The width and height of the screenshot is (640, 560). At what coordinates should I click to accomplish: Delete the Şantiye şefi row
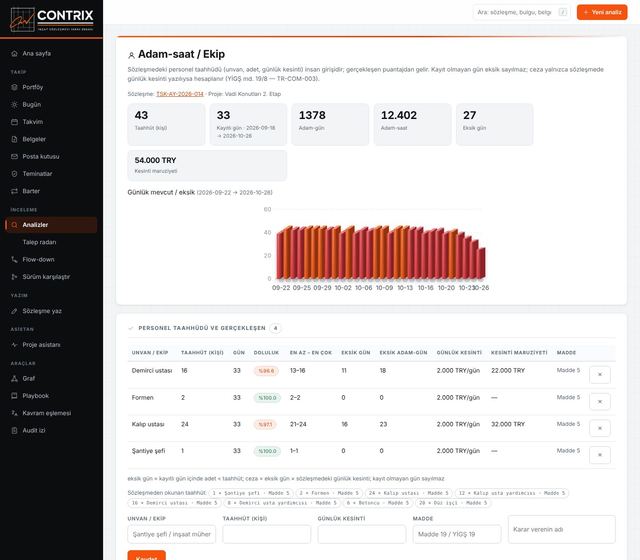coord(600,455)
